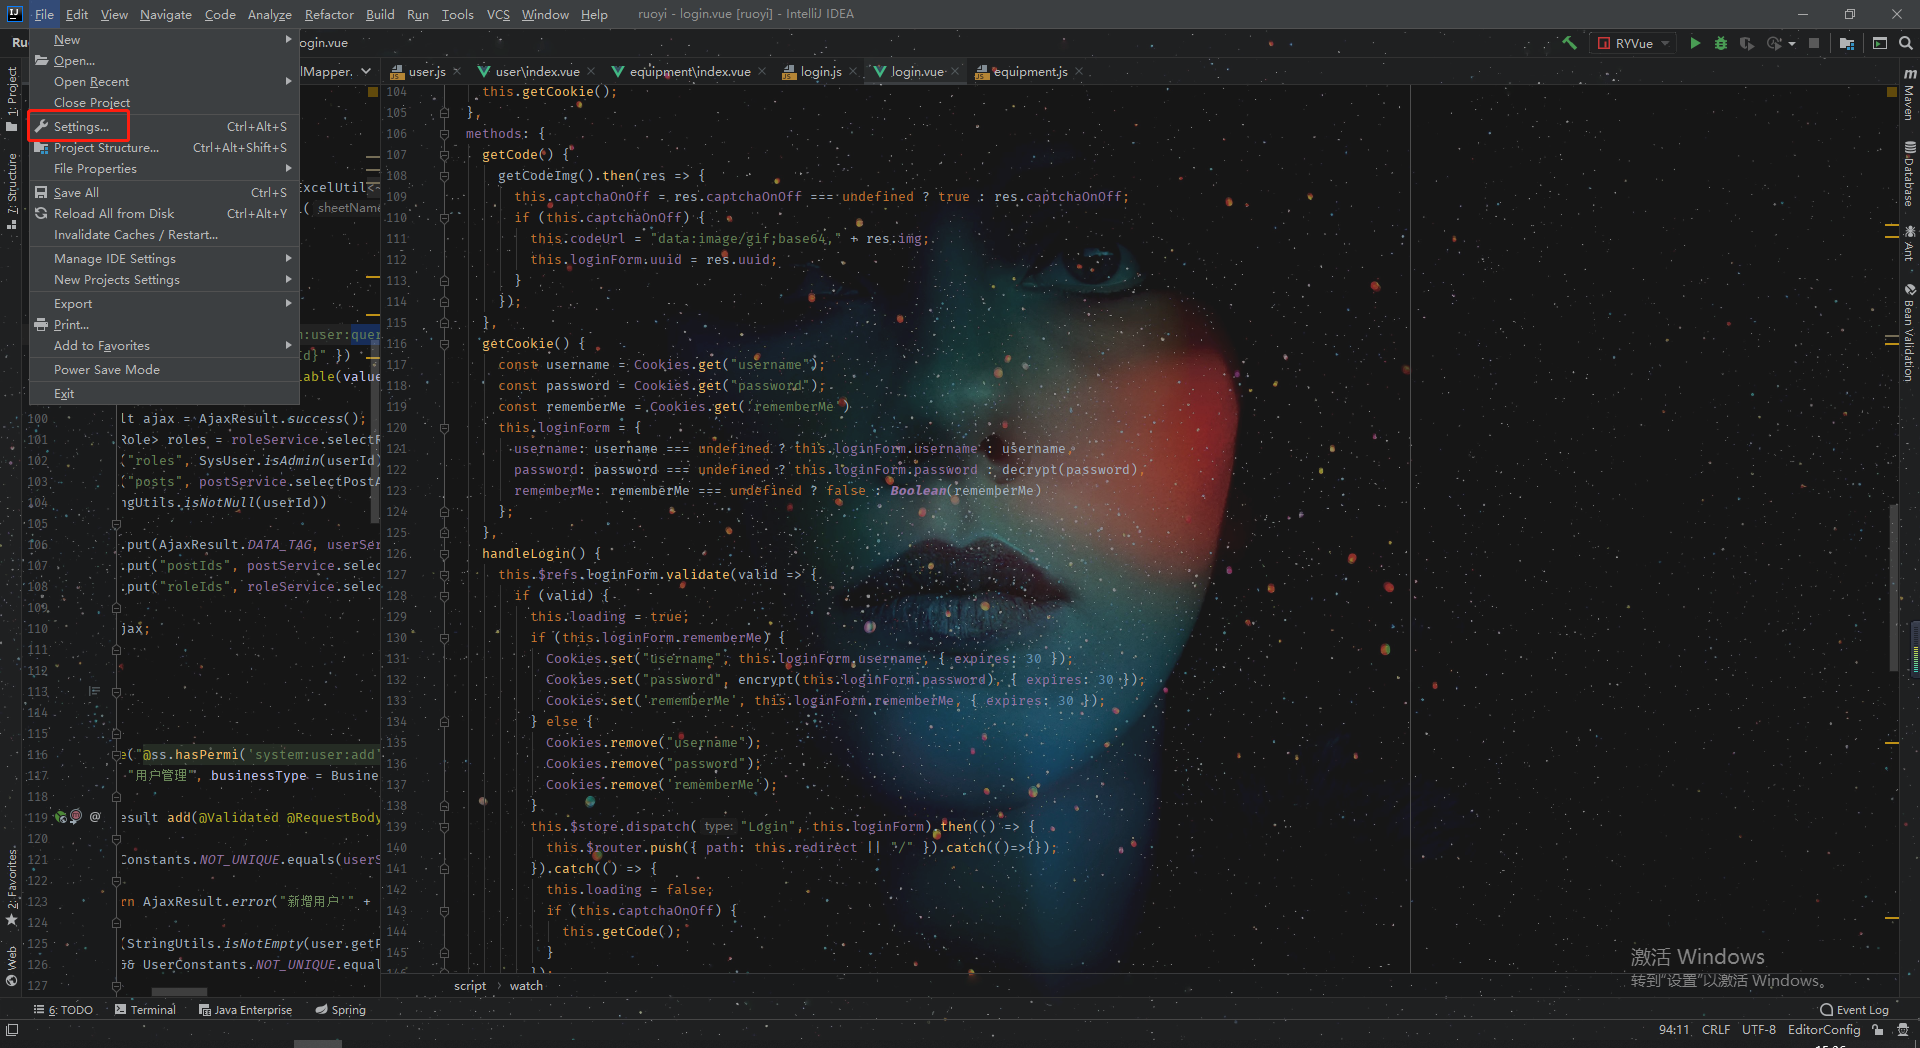
Task: Expand the New Projects Settings submenu
Action: tap(164, 280)
